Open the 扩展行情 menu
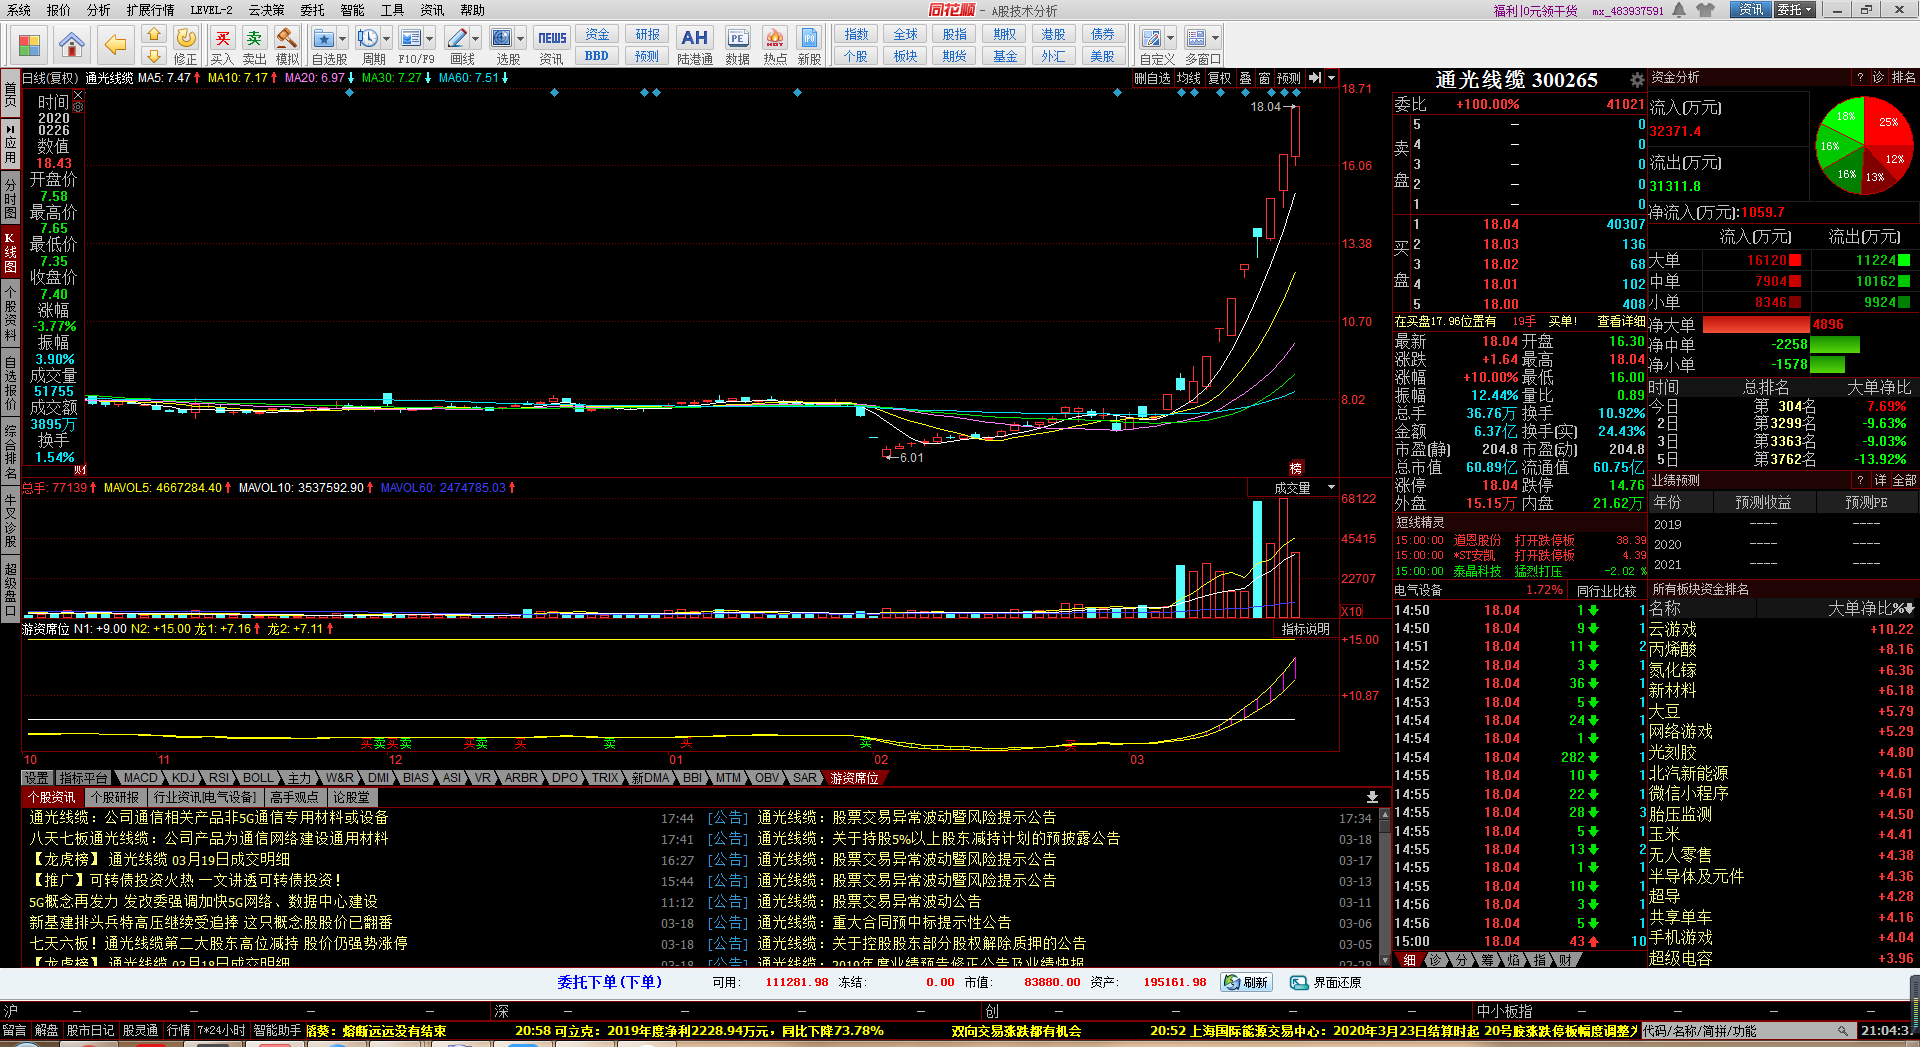 point(150,10)
